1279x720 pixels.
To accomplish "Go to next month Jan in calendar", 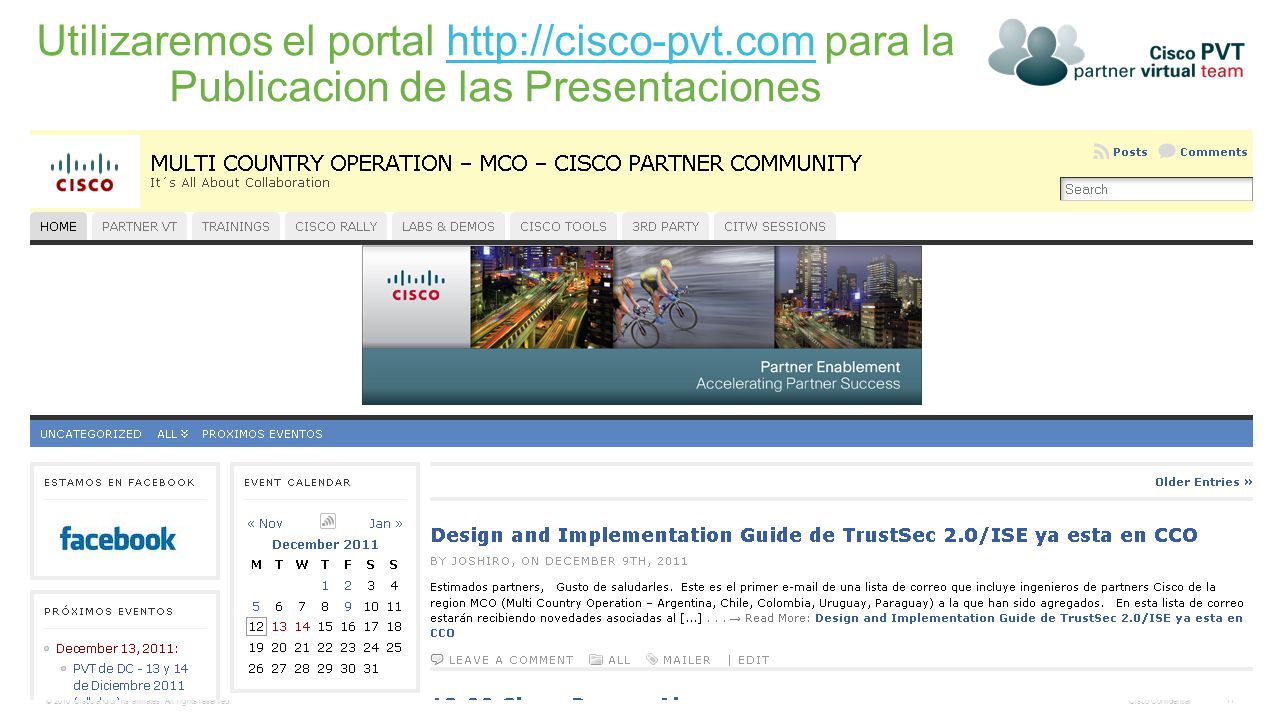I will click(x=386, y=523).
